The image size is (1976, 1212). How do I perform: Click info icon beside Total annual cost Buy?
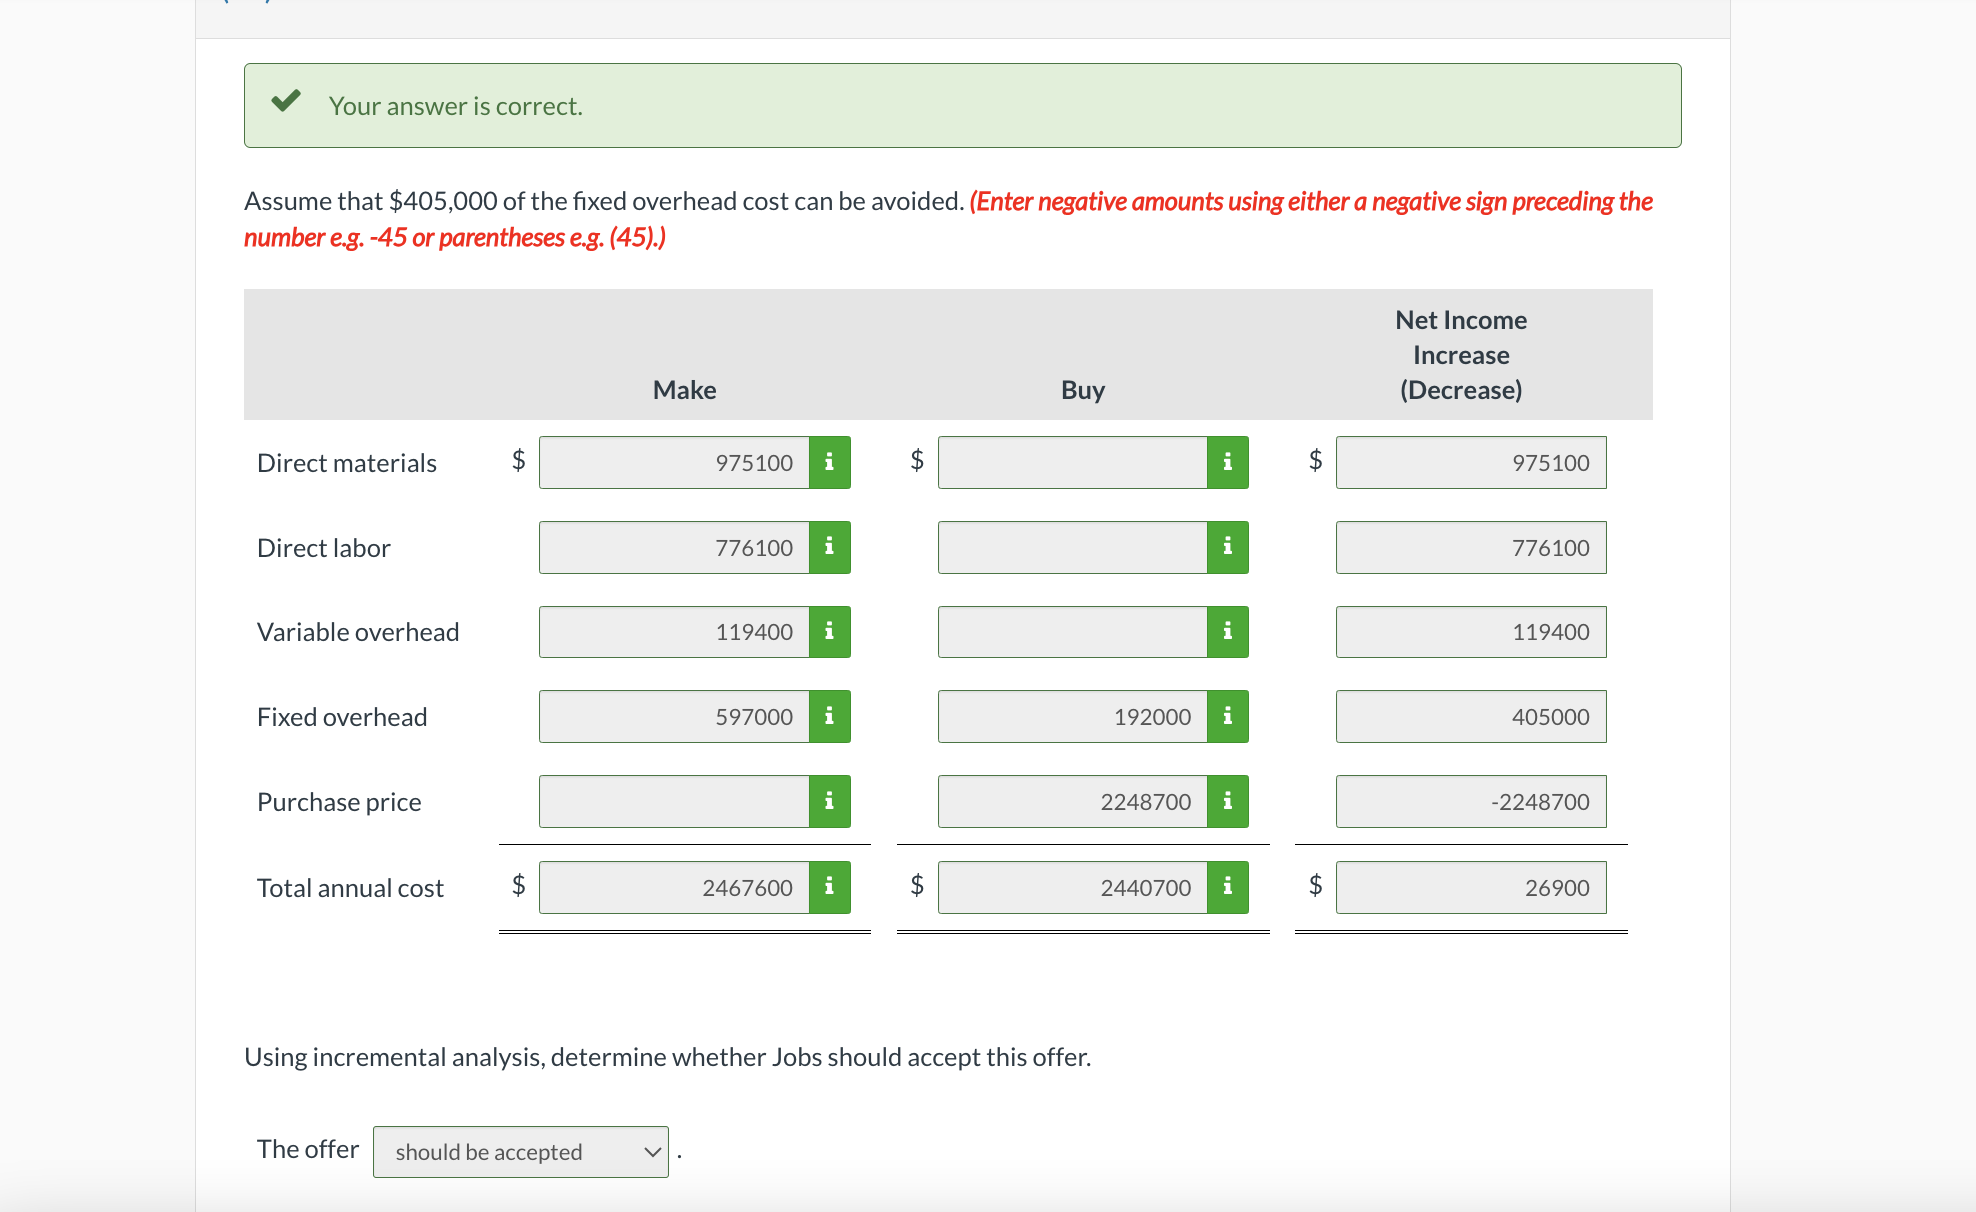[1227, 887]
